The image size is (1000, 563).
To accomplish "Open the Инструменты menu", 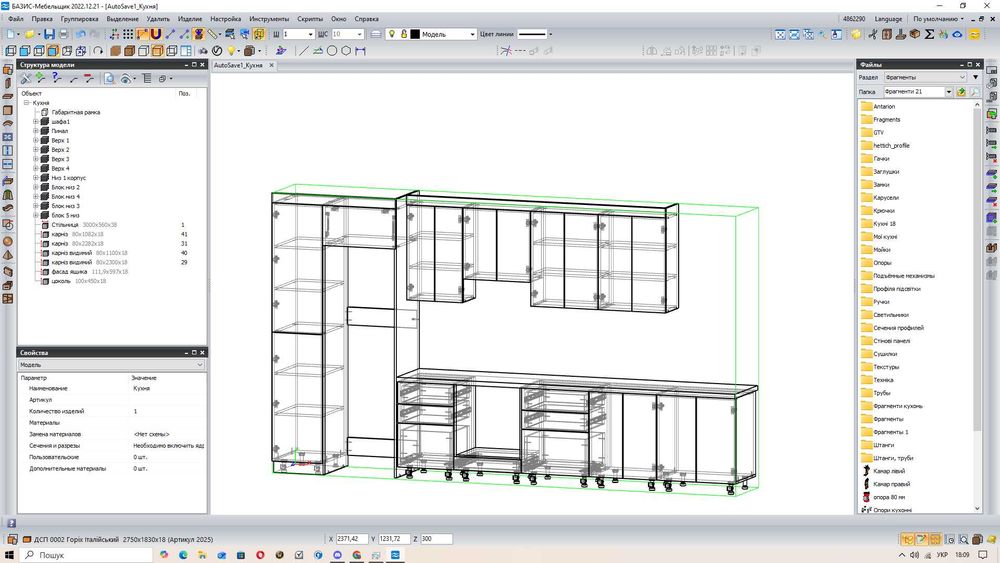I will (269, 18).
